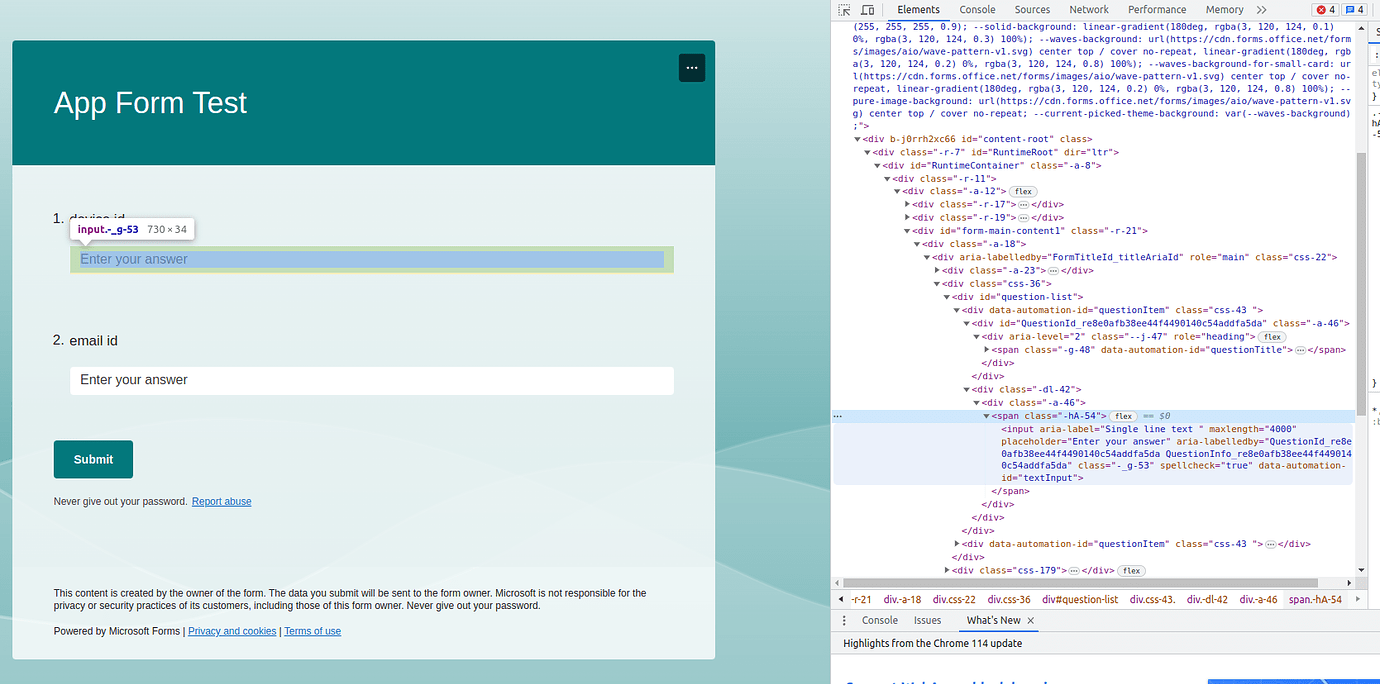The width and height of the screenshot is (1380, 684).
Task: Toggle the device toolbar icon
Action: (867, 10)
